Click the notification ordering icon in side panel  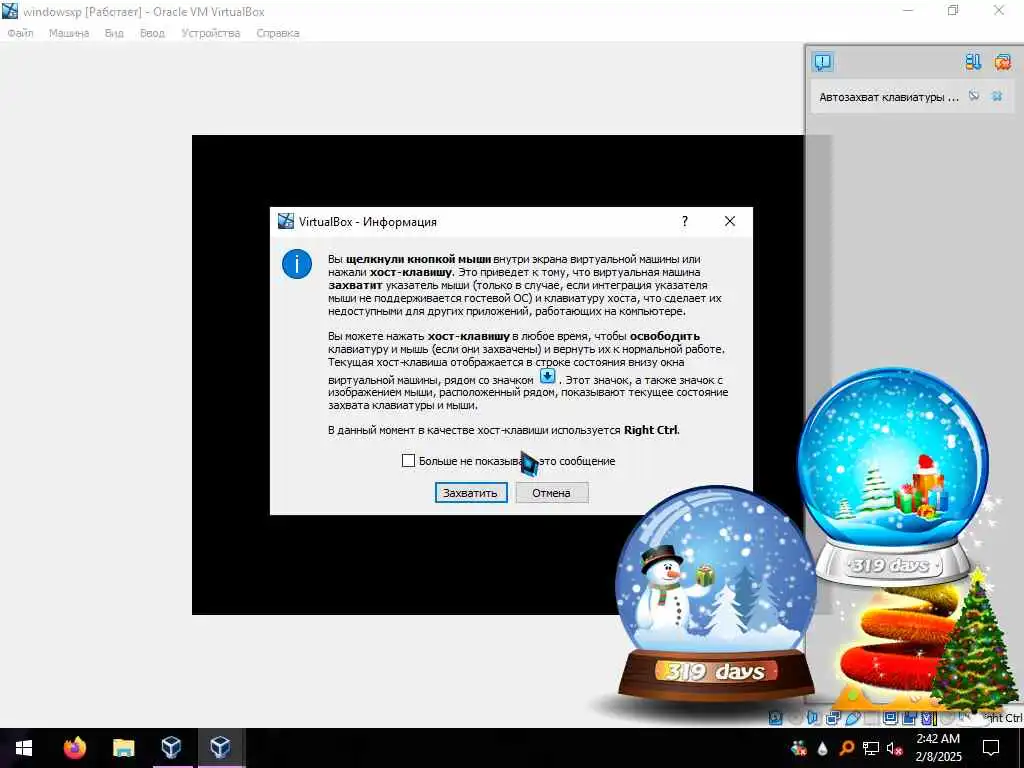[972, 62]
